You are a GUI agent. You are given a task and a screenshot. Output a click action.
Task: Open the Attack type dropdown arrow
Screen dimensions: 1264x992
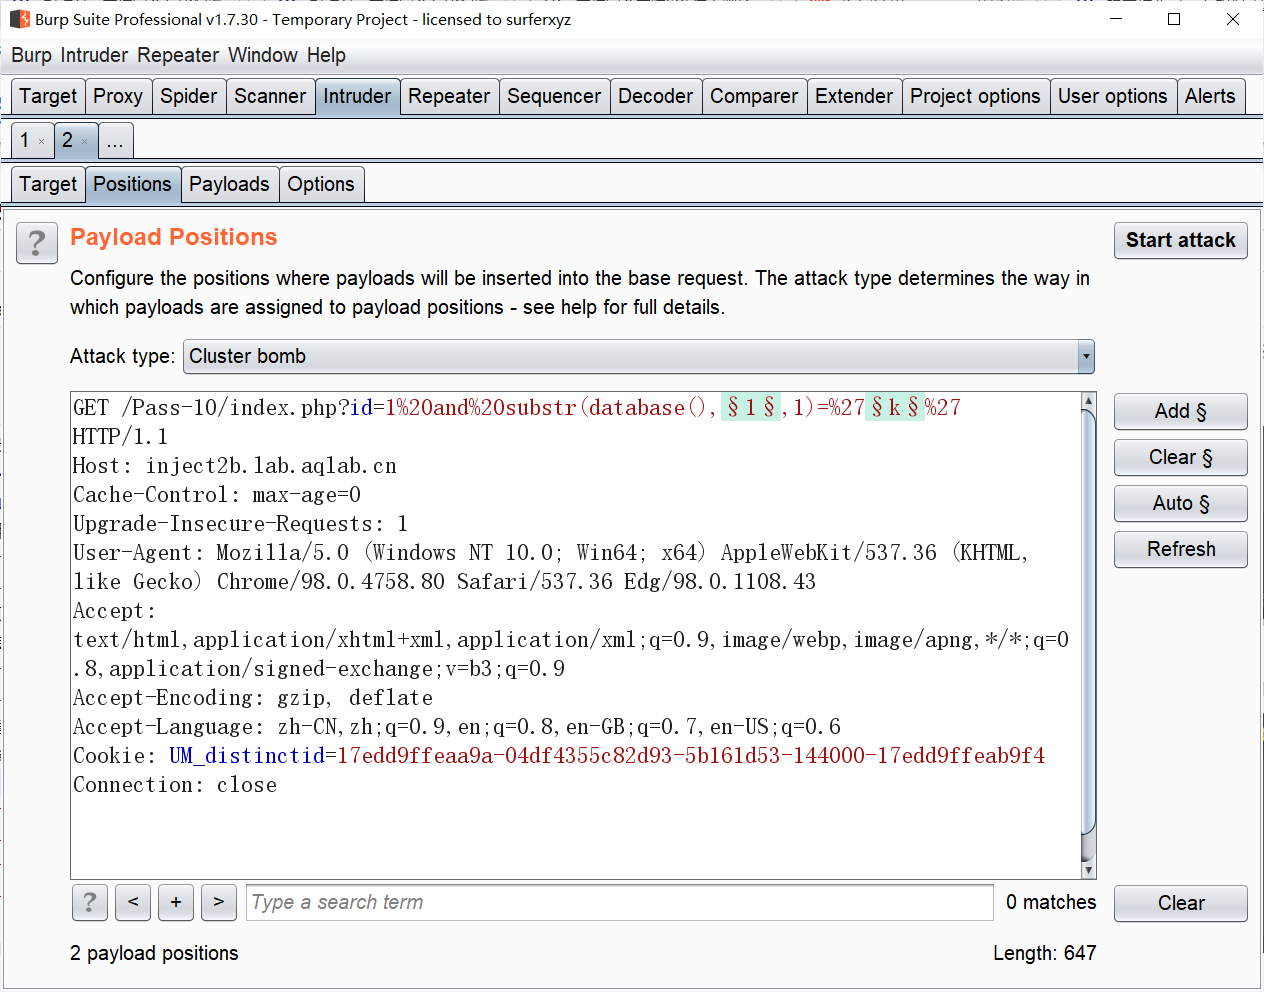[1086, 356]
